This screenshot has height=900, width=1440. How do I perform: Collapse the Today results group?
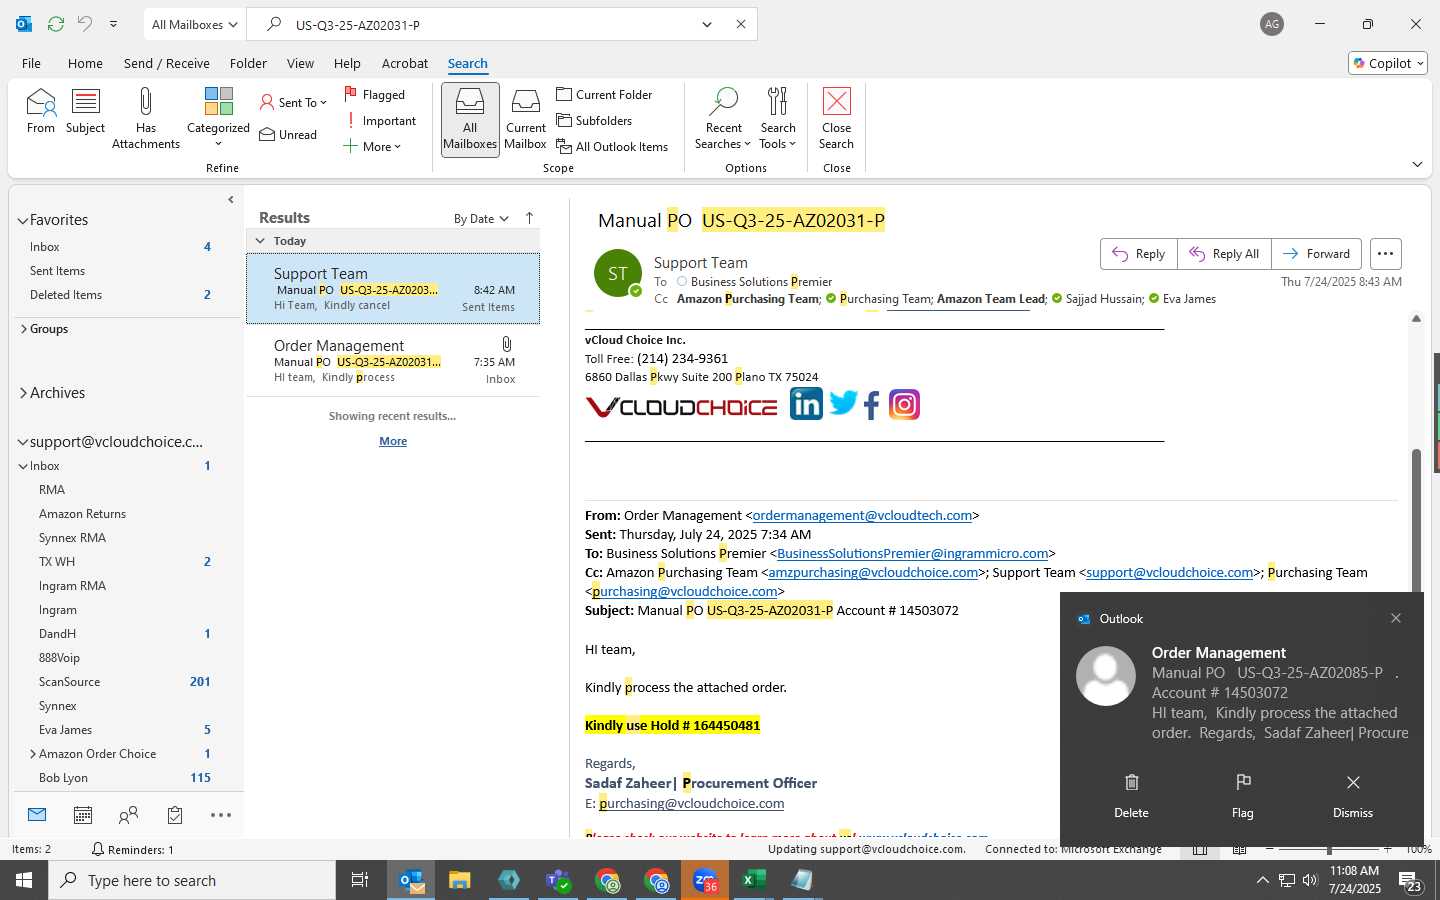tap(260, 241)
